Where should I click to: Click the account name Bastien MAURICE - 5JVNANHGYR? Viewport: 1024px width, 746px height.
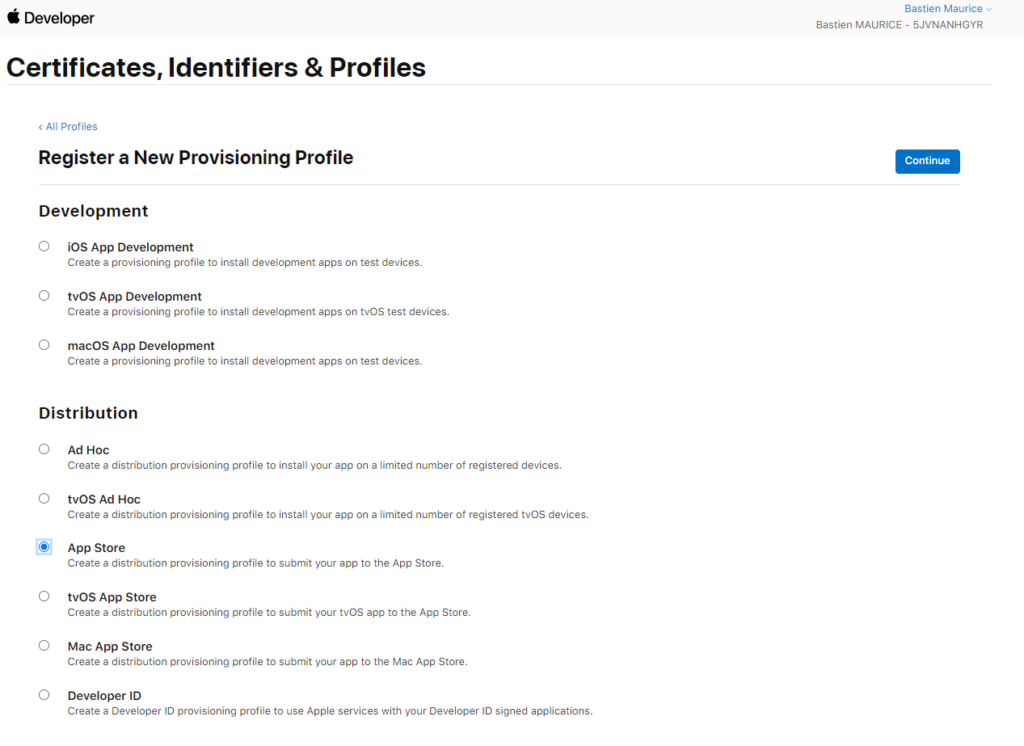pos(898,24)
